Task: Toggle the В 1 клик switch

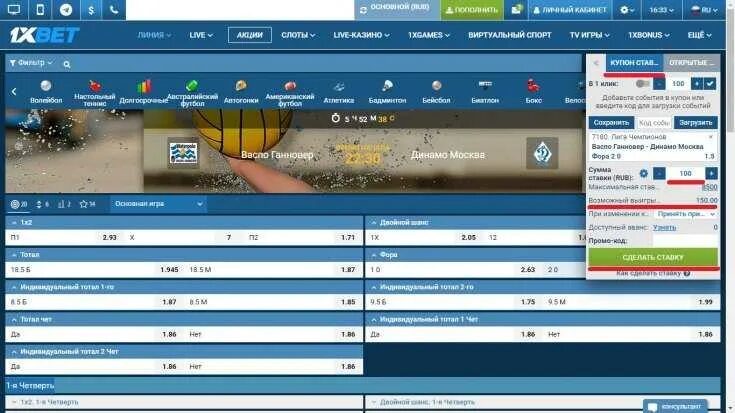Action: pyautogui.click(x=642, y=84)
